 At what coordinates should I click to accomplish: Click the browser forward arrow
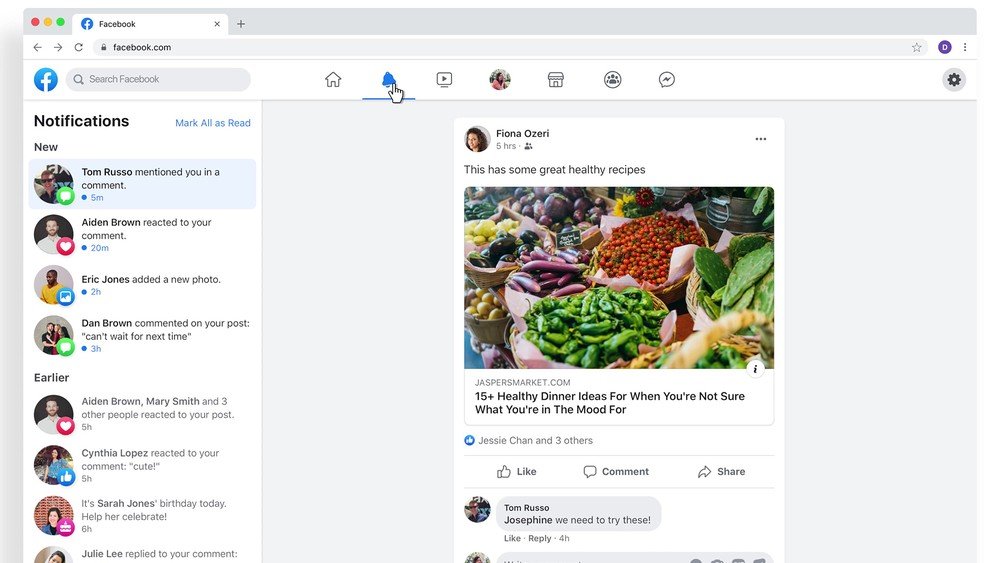point(58,47)
